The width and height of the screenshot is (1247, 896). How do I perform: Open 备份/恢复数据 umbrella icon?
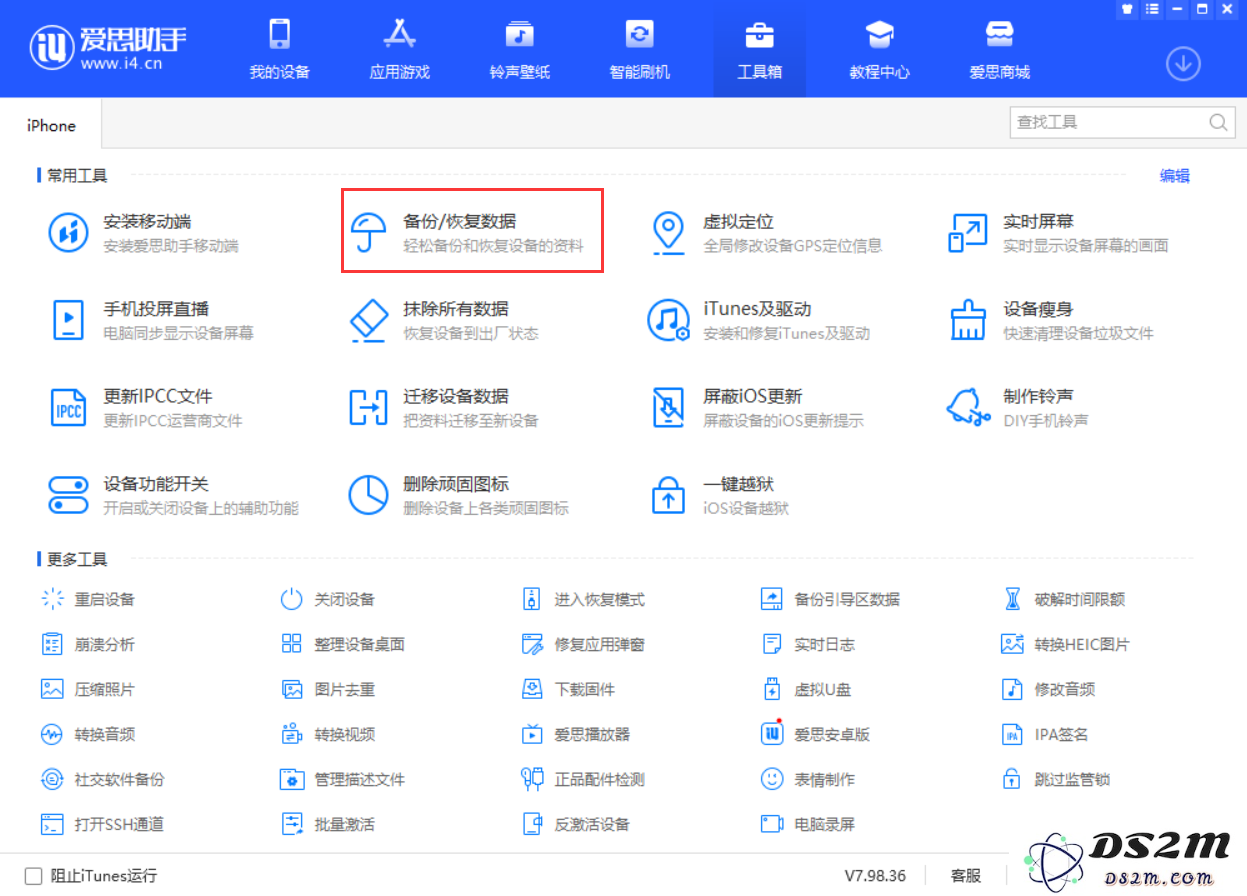tap(369, 233)
